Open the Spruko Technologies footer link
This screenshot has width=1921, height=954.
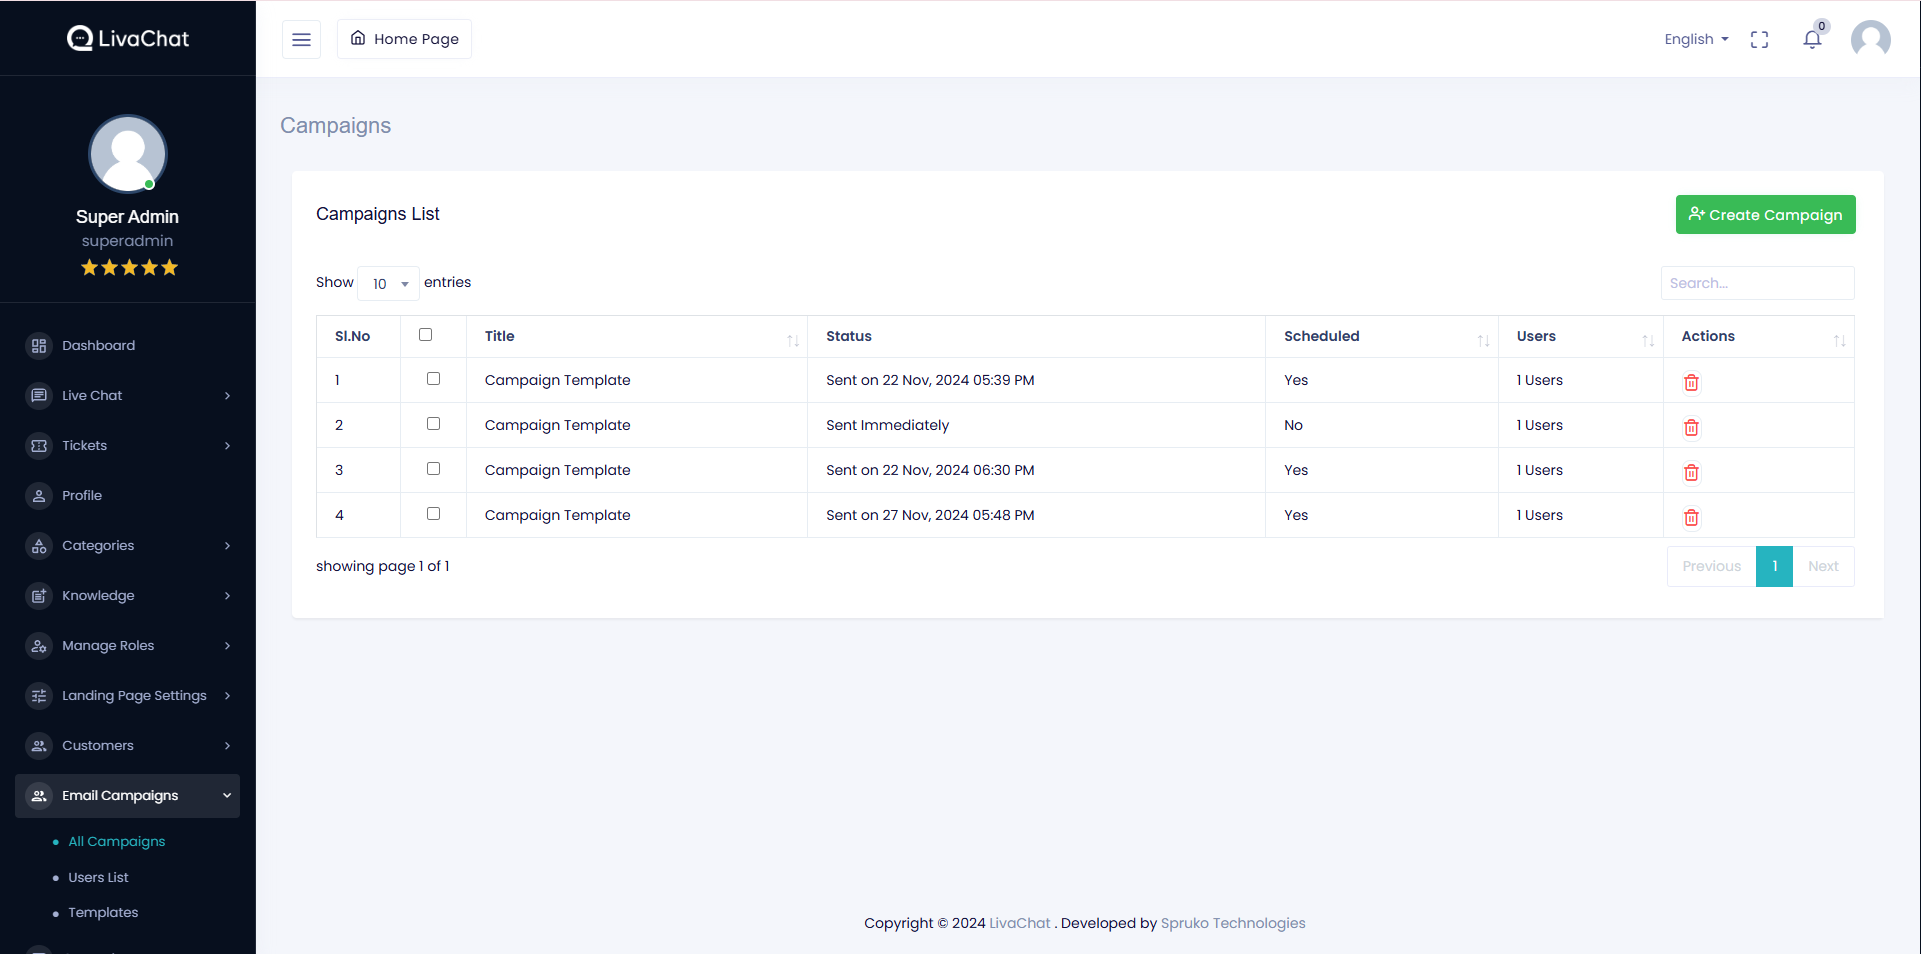(1232, 924)
